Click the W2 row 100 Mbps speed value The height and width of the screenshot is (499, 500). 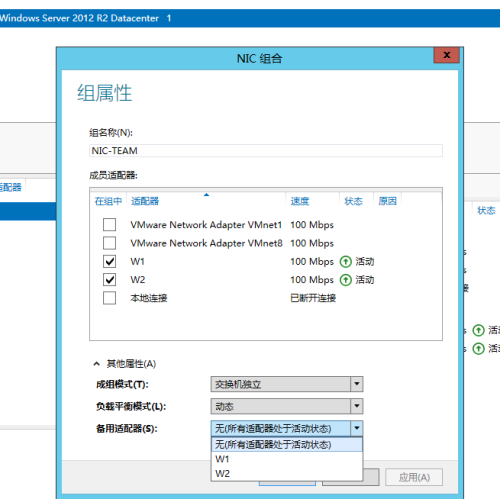tap(312, 280)
